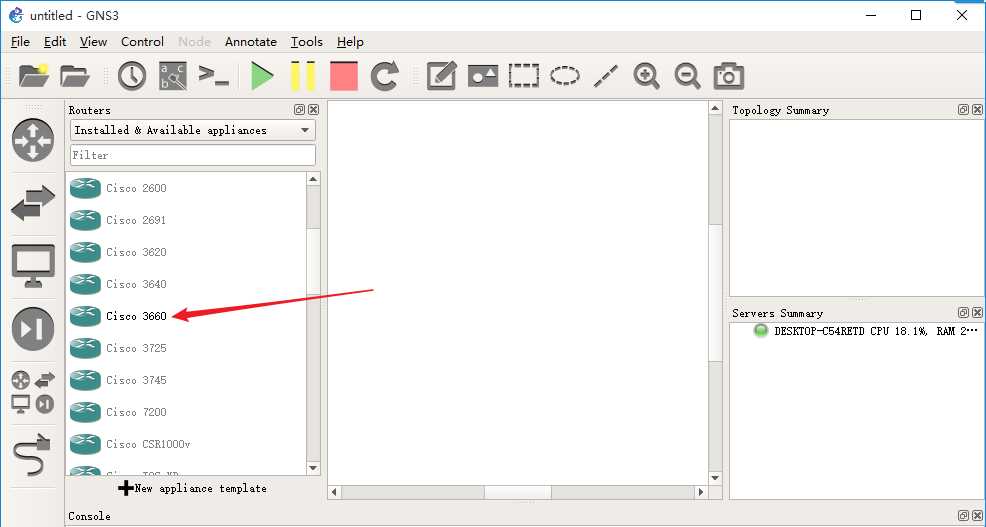Open the Help menu
The height and width of the screenshot is (527, 986).
tap(350, 42)
